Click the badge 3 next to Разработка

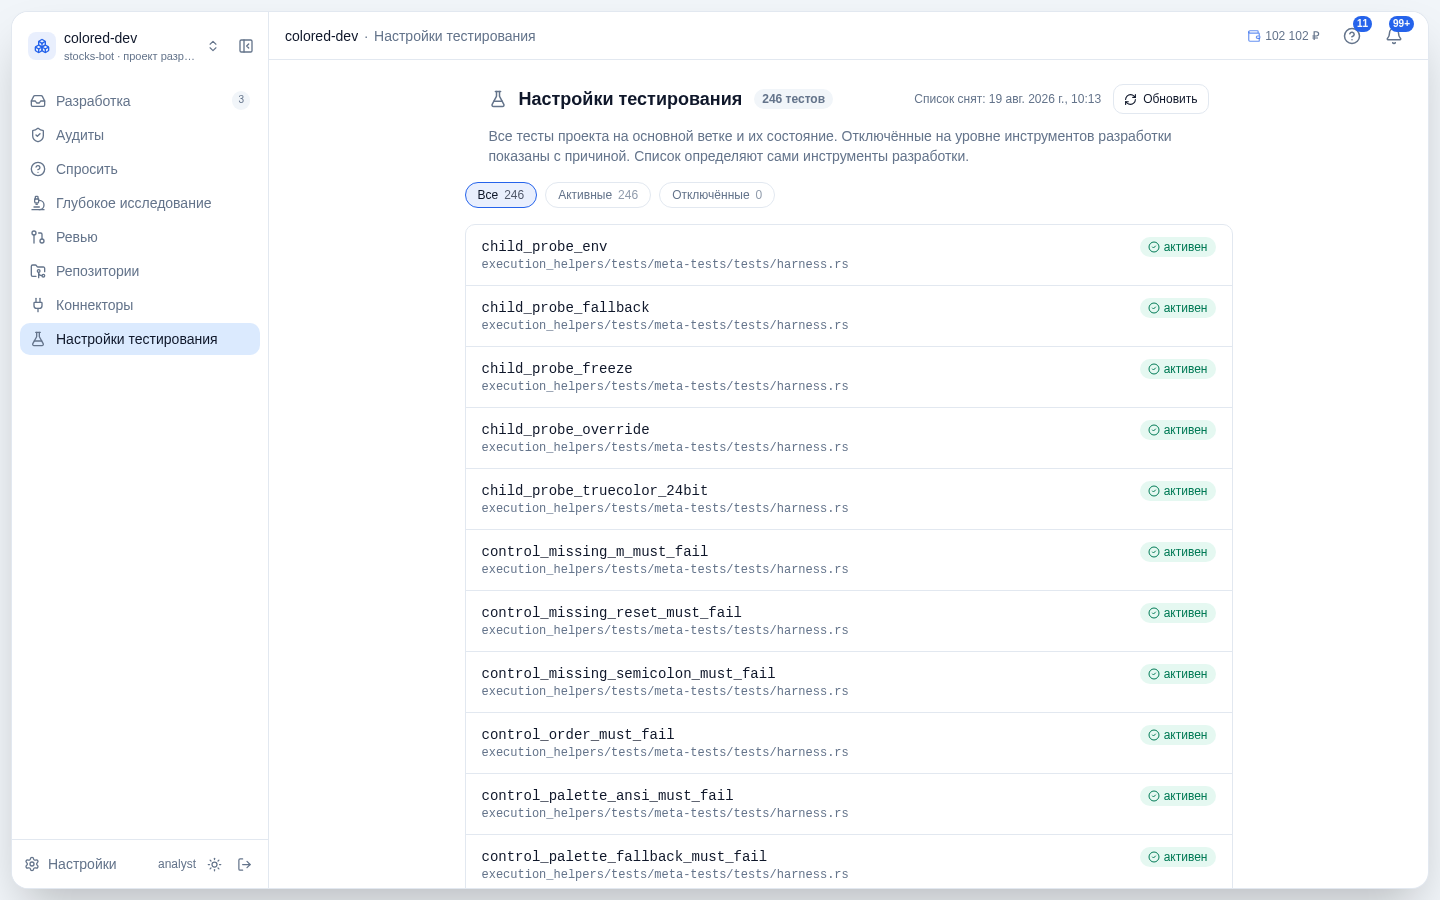(241, 100)
